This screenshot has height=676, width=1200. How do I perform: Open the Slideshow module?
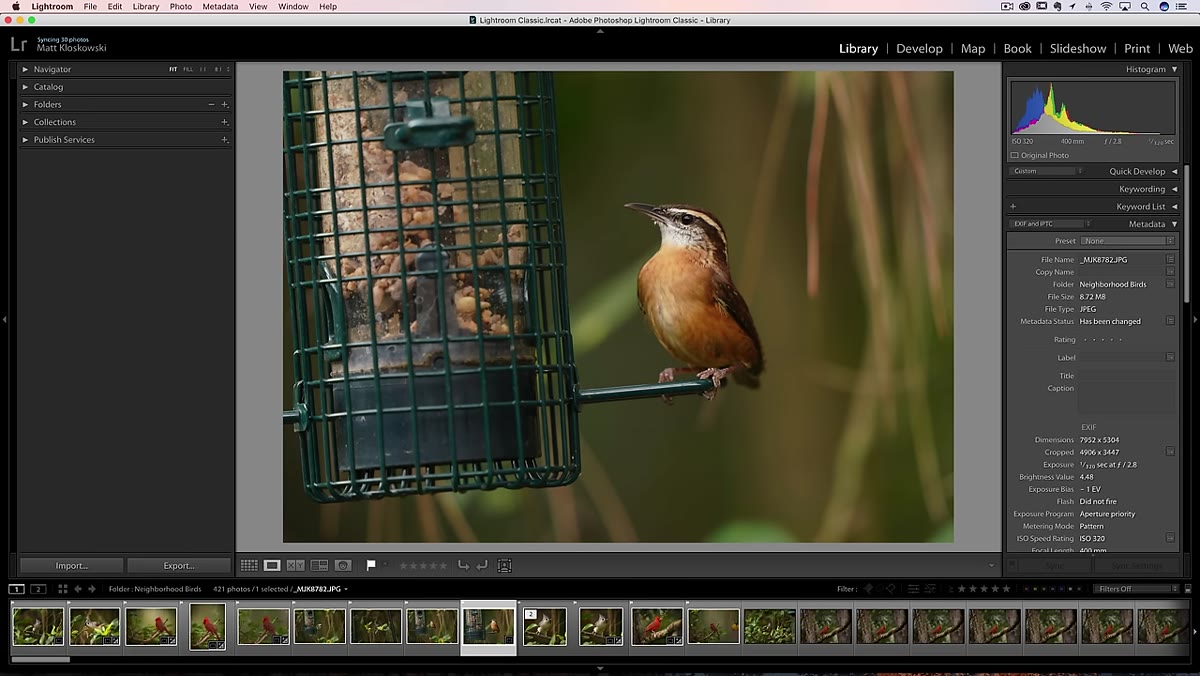coord(1078,48)
